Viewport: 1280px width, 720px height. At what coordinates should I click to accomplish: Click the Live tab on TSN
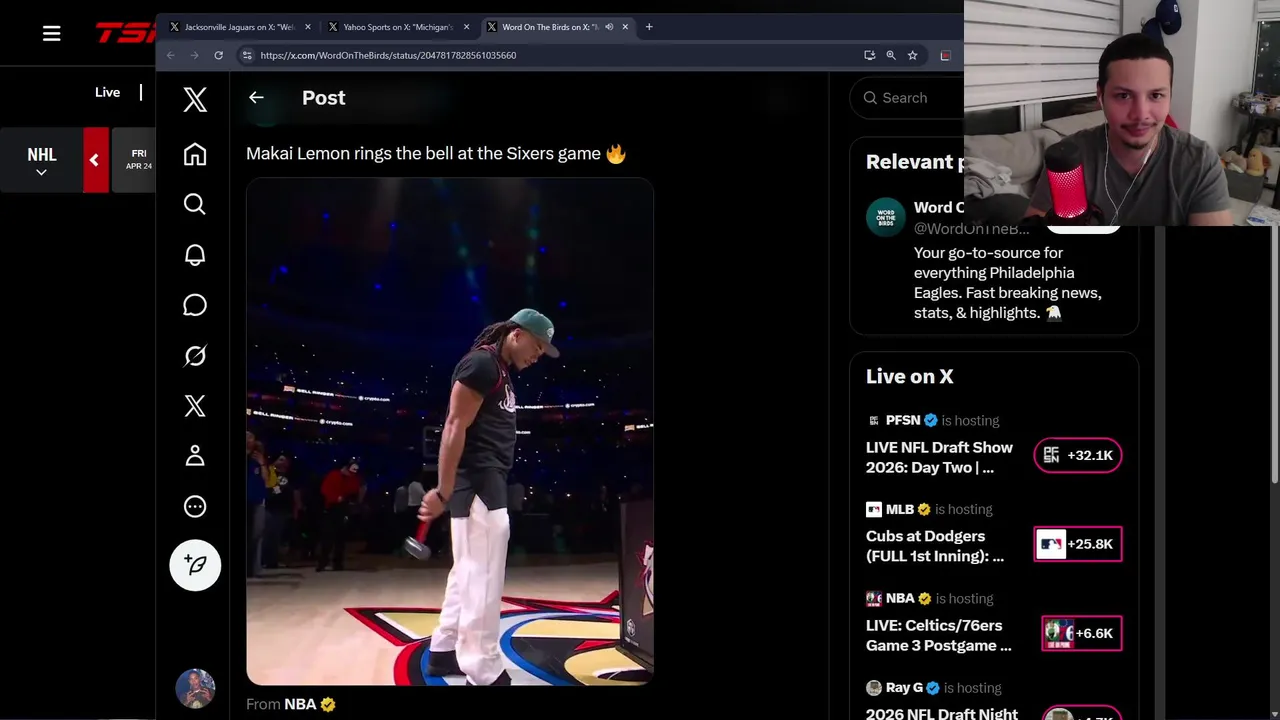click(107, 92)
